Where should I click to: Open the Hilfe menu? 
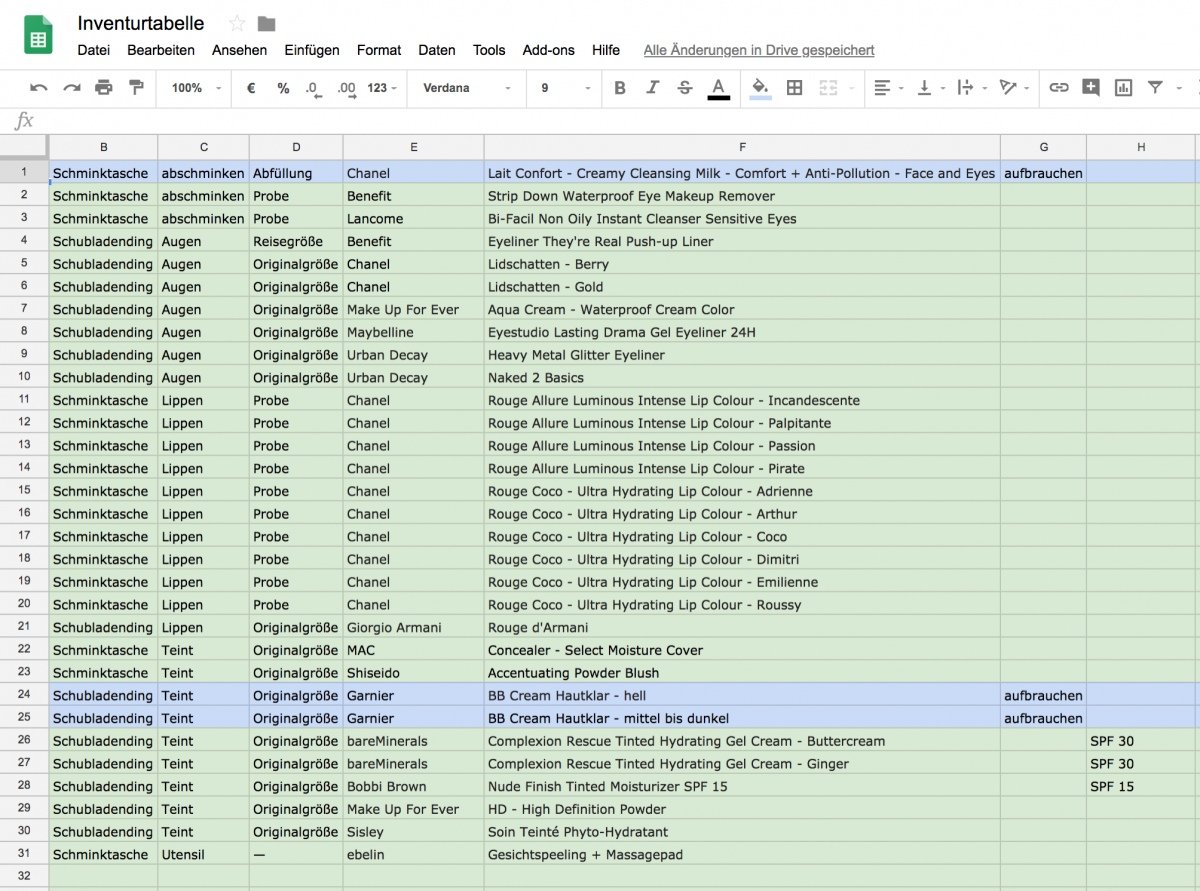click(x=606, y=50)
